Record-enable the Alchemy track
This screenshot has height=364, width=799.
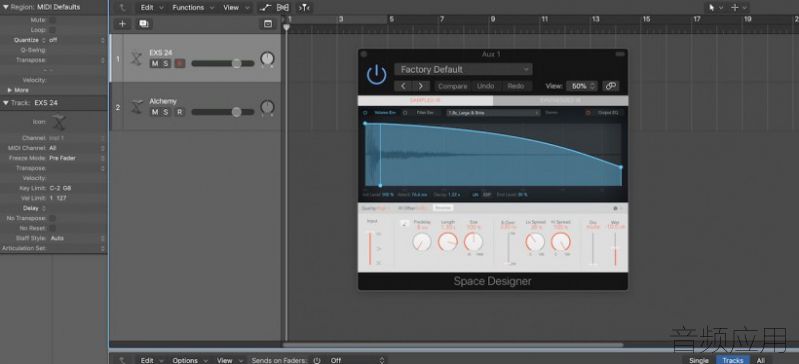[179, 112]
